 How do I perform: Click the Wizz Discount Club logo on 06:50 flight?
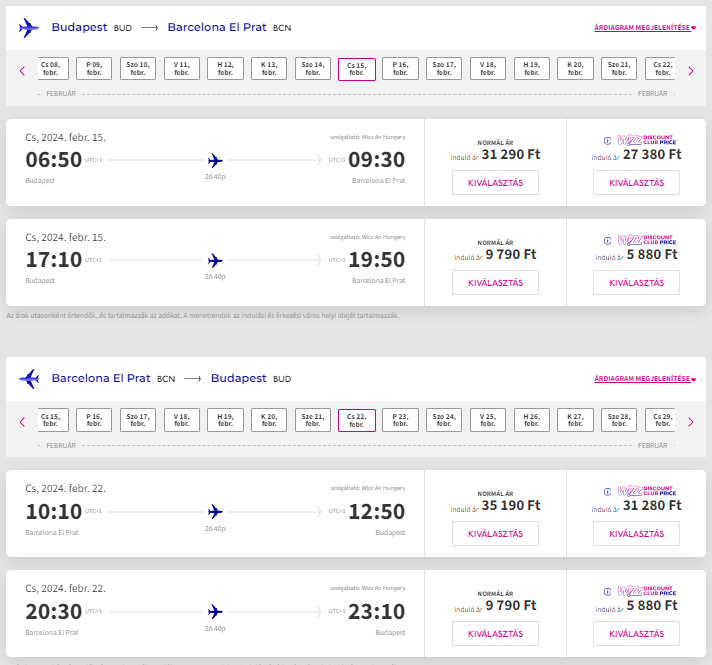[647, 140]
